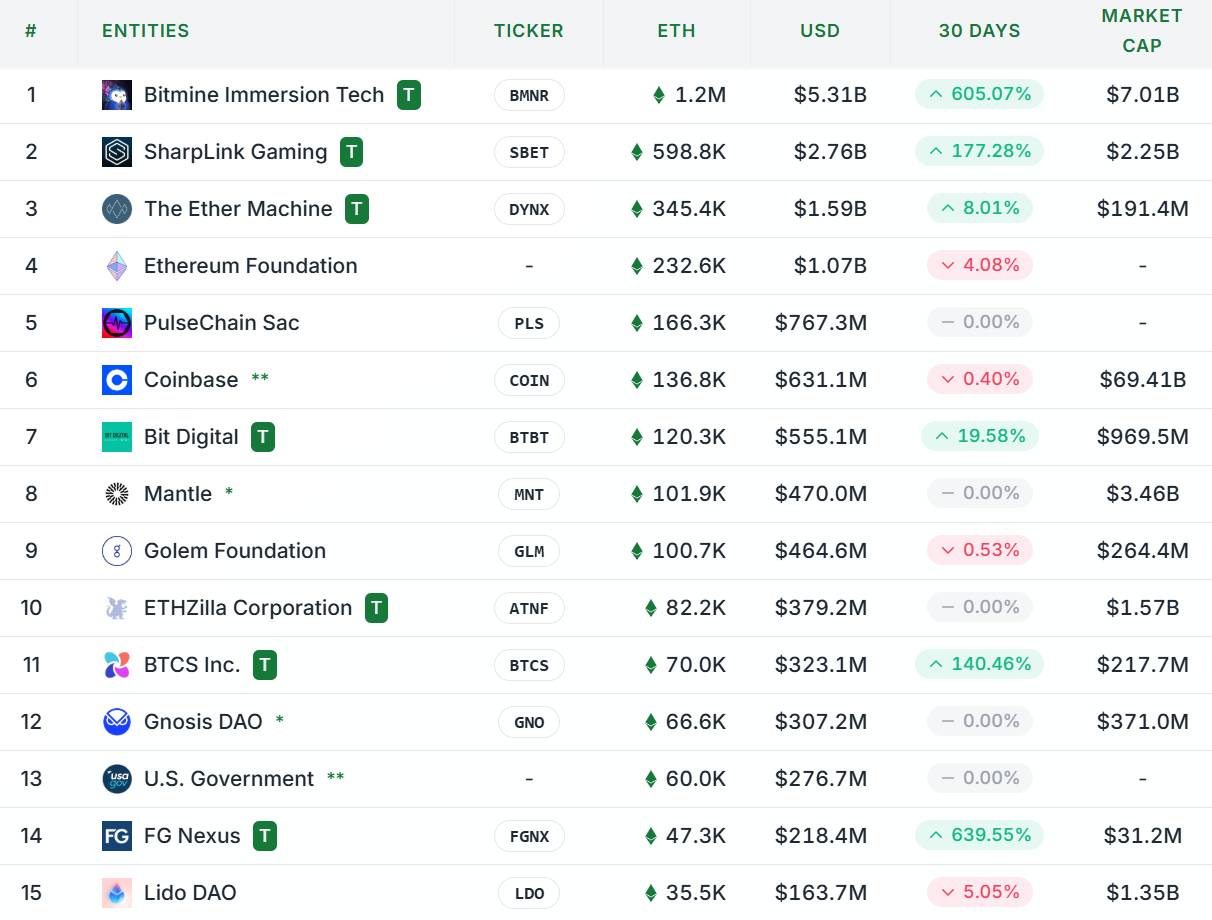Click the Golem Foundation entity name
The width and height of the screenshot is (1212, 920).
pyautogui.click(x=235, y=551)
